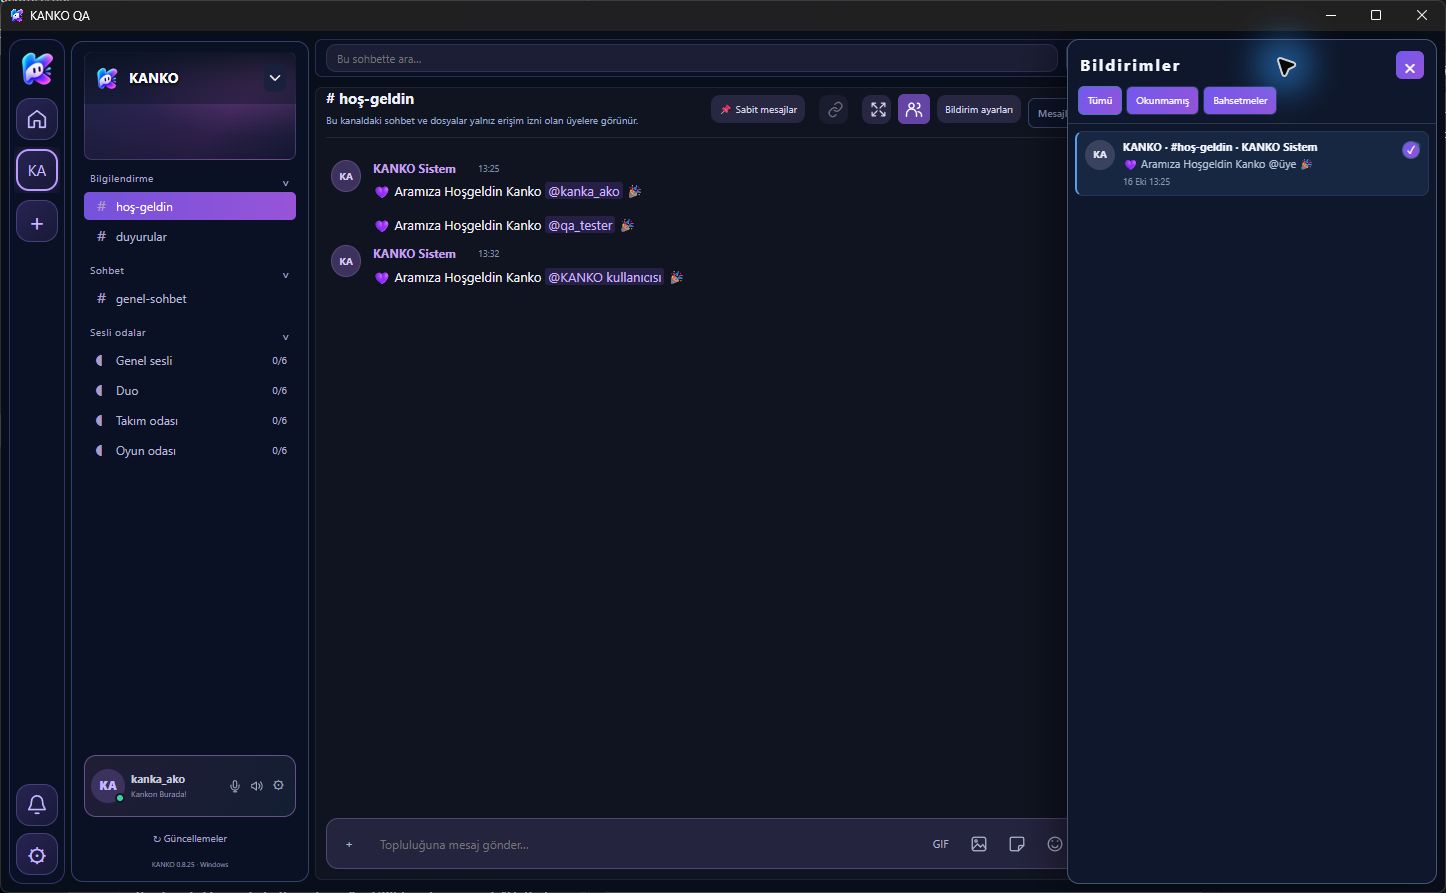1446x893 pixels.
Task: Toggle the members list icon
Action: (914, 110)
